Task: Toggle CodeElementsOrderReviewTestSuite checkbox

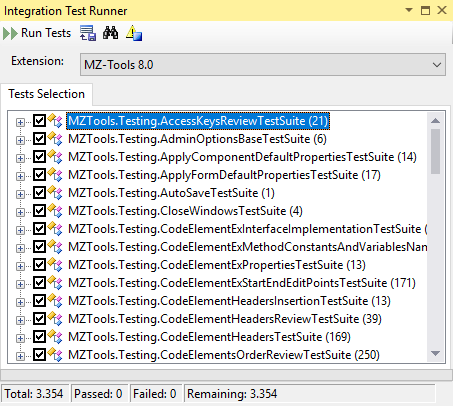Action: coord(39,355)
